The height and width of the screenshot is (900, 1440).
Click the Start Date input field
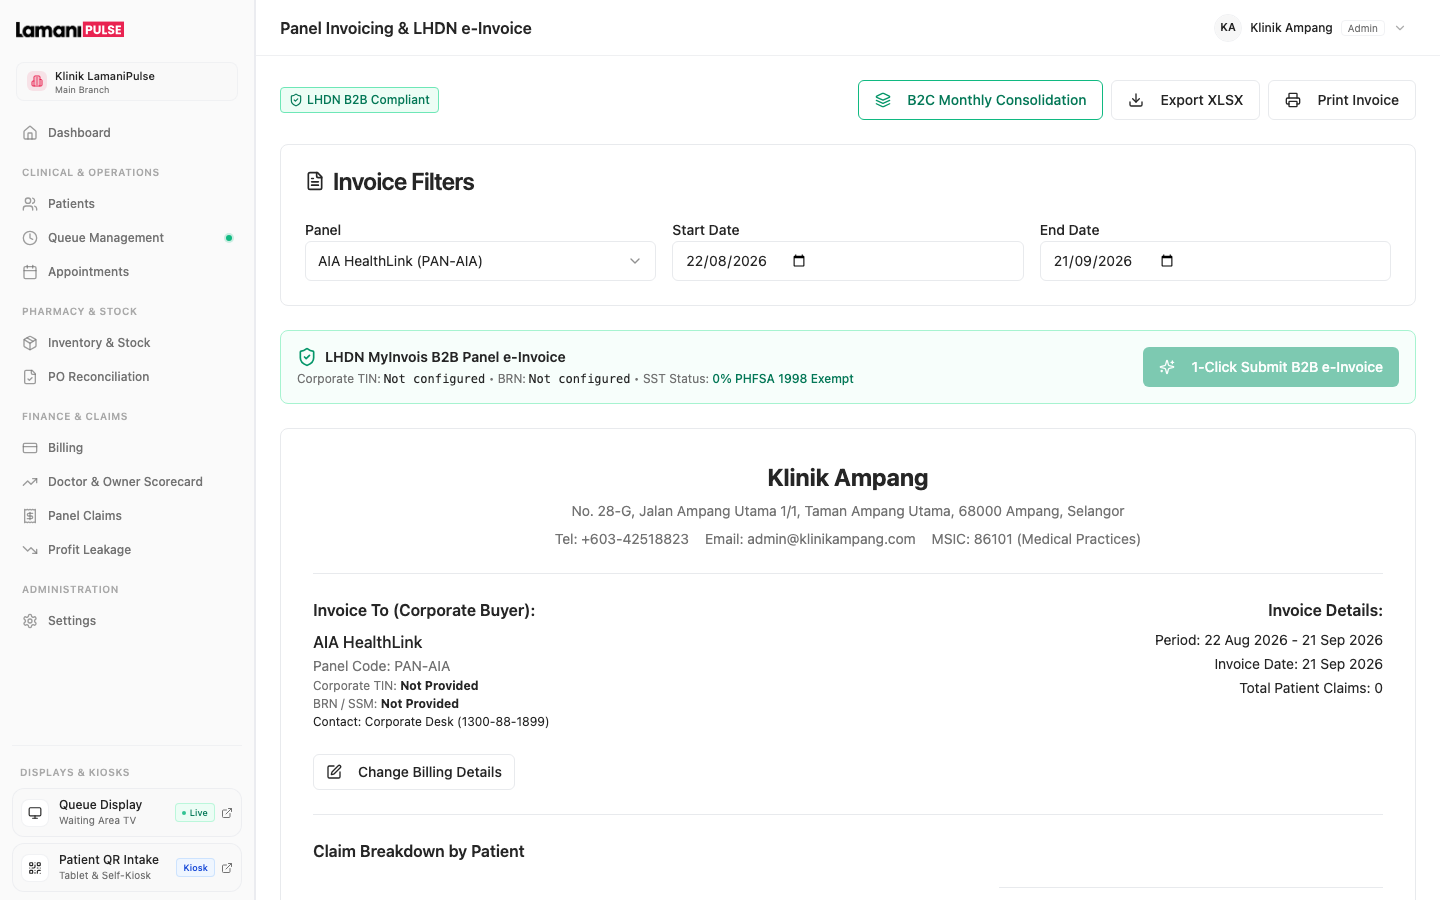pyautogui.click(x=848, y=261)
